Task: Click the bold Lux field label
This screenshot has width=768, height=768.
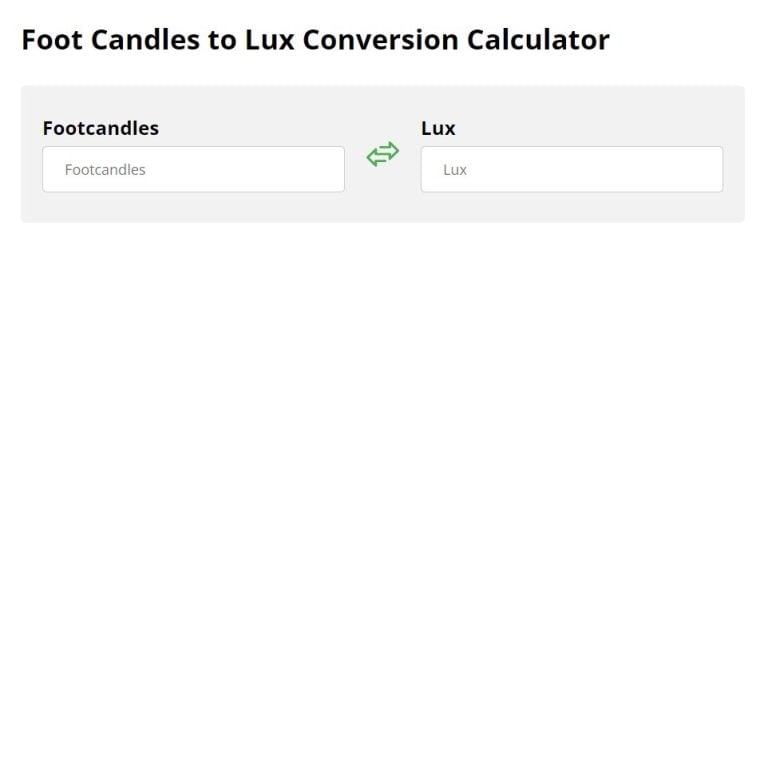Action: pos(438,128)
